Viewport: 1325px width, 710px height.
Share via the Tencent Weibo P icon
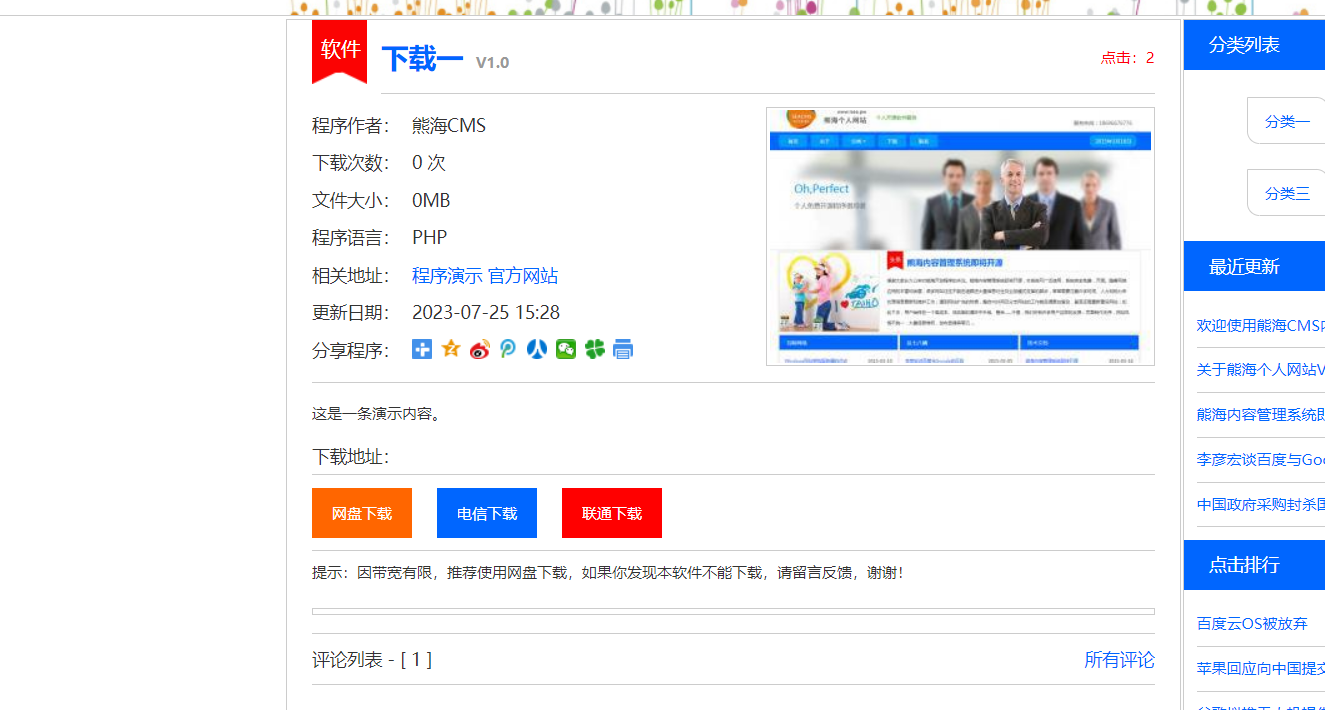tap(508, 349)
